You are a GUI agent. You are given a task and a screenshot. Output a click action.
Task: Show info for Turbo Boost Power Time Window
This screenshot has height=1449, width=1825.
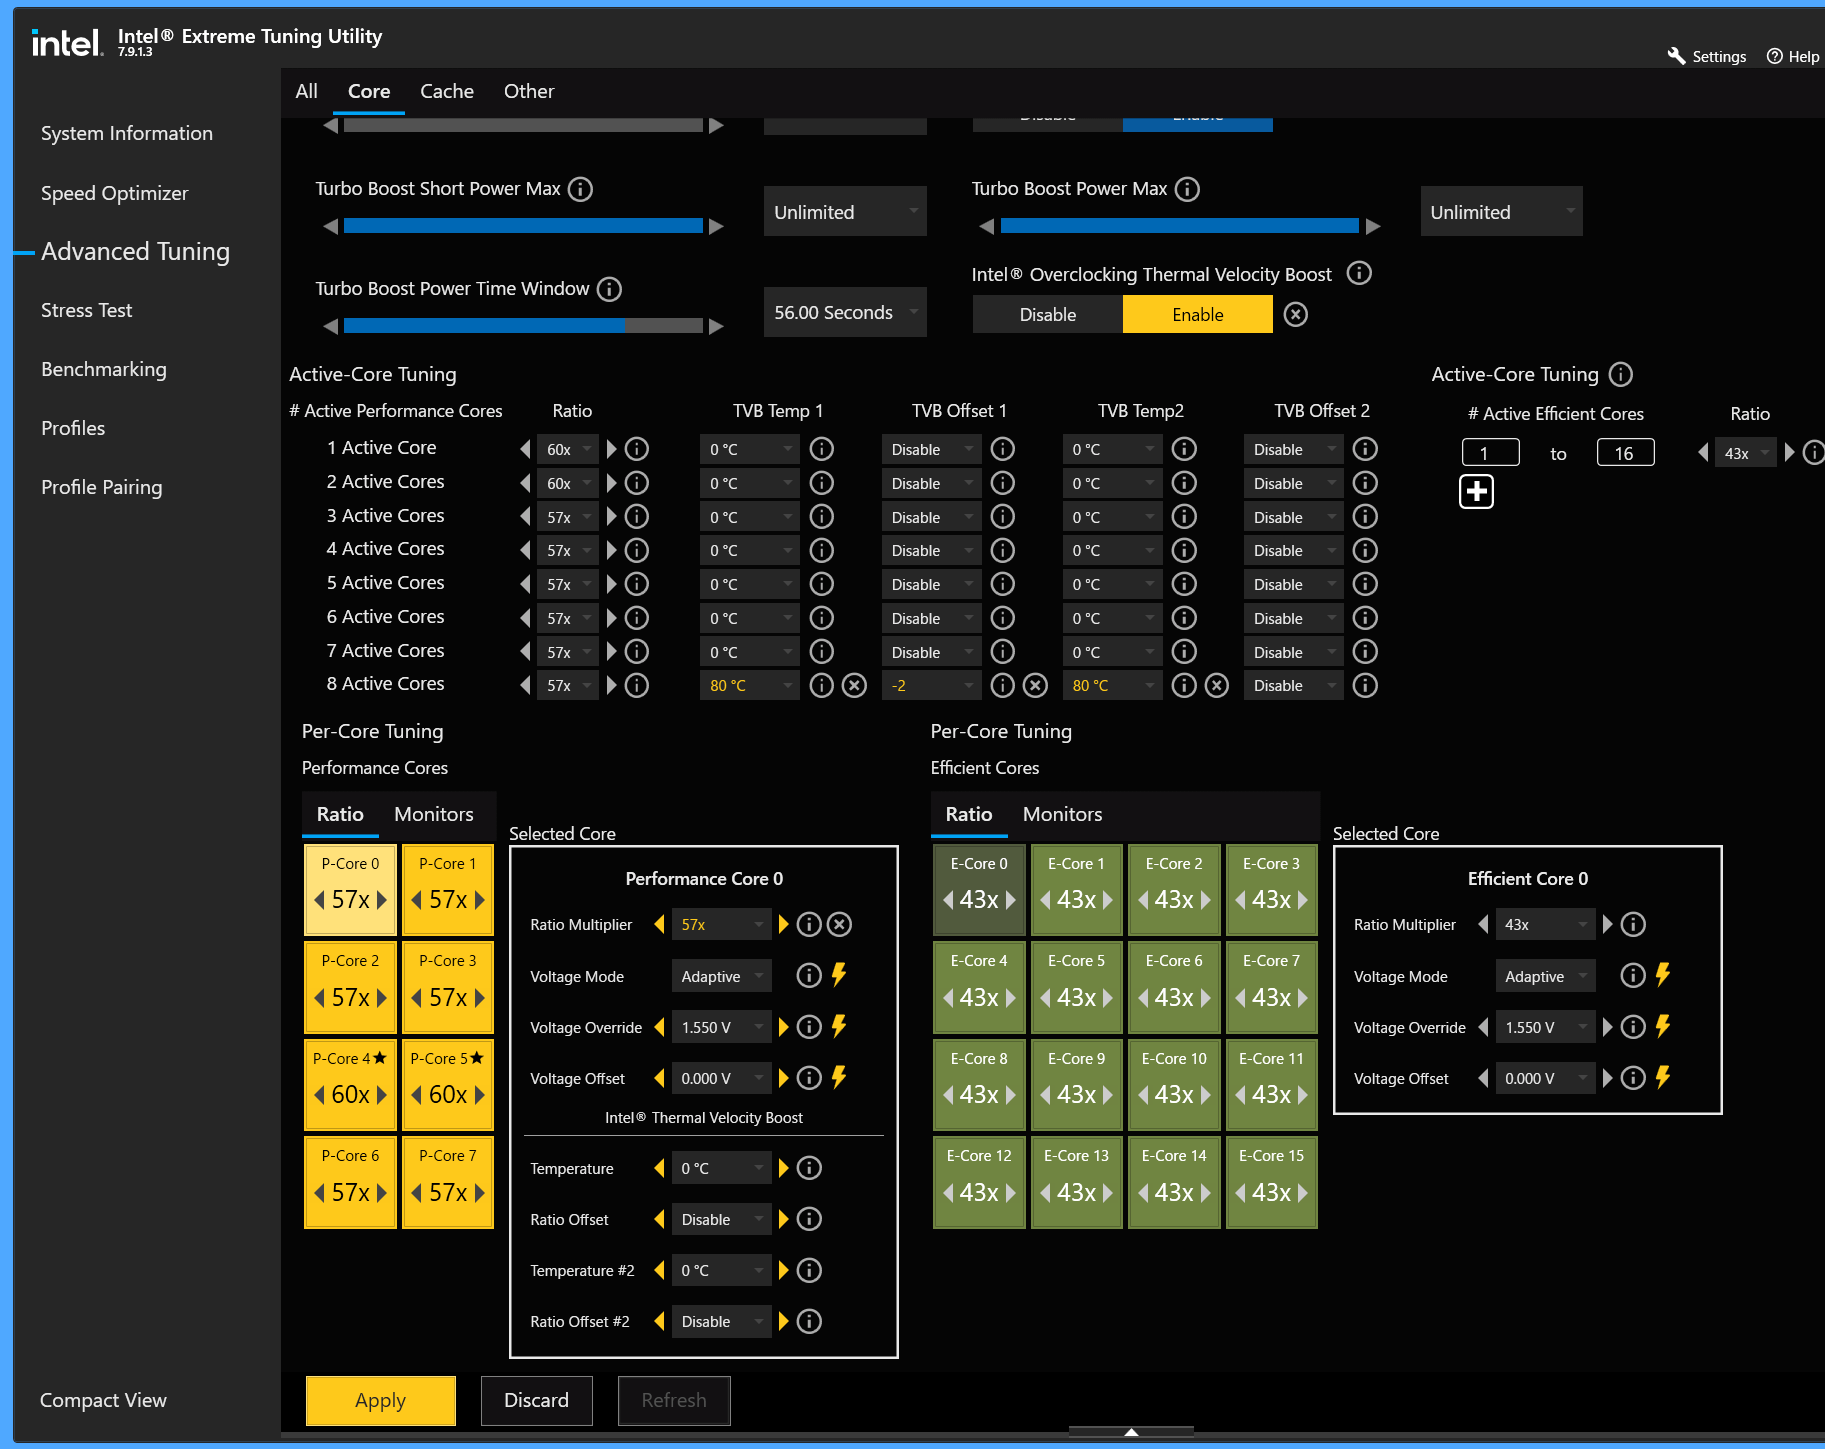(609, 289)
